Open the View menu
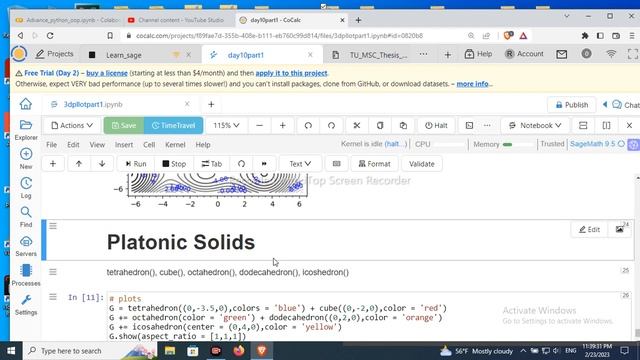Image resolution: width=640 pixels, height=360 pixels. coord(97,144)
